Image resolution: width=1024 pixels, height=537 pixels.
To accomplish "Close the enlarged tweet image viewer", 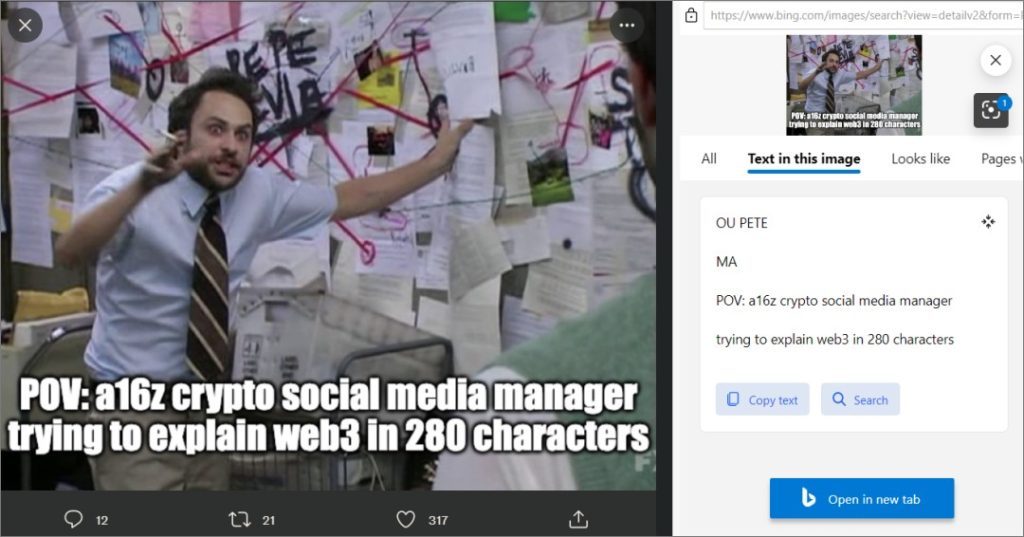I will (25, 25).
